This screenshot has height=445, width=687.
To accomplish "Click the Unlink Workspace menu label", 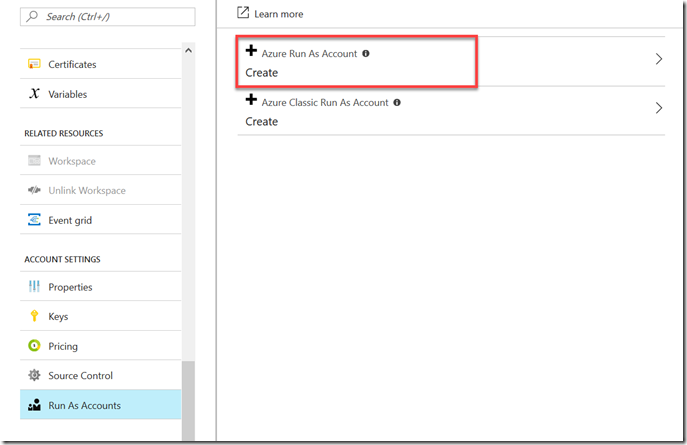I will point(87,191).
